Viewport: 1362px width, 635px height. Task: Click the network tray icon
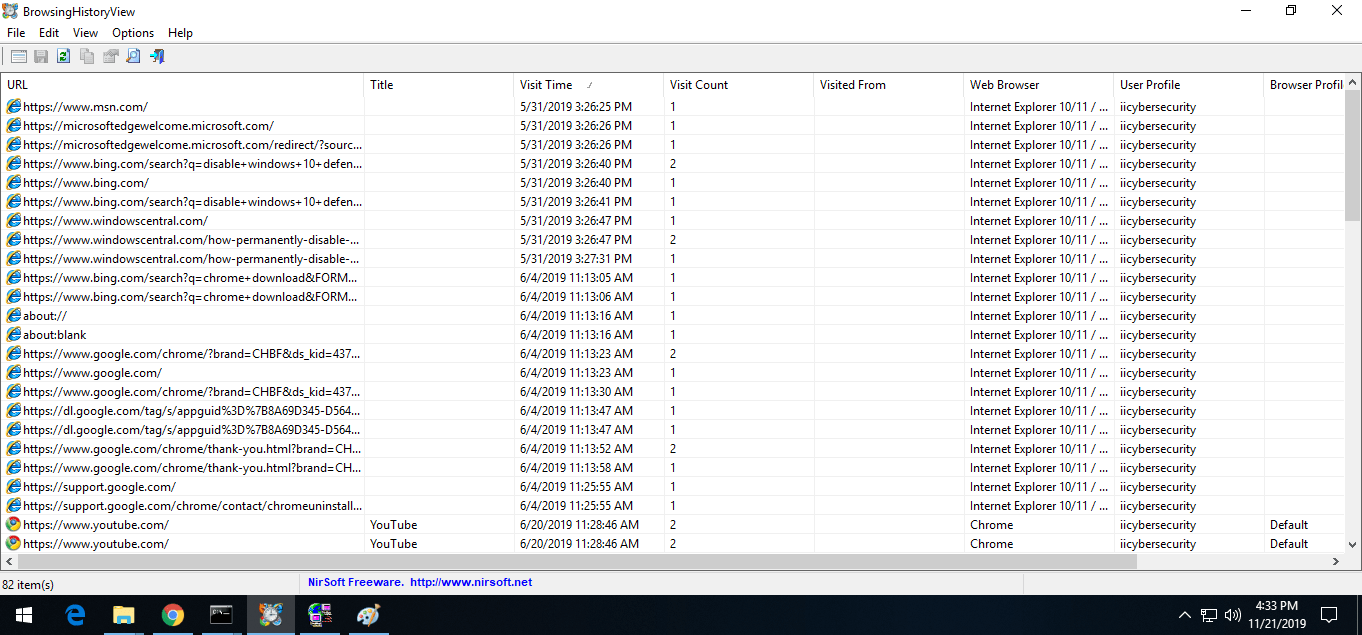[1209, 615]
